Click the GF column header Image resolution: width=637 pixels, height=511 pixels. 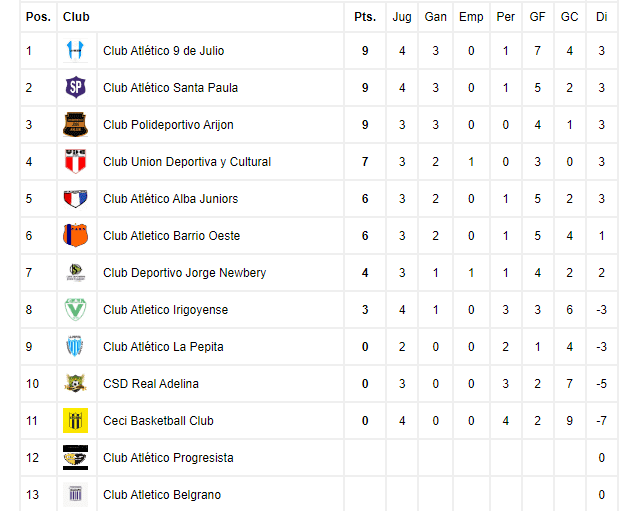537,17
